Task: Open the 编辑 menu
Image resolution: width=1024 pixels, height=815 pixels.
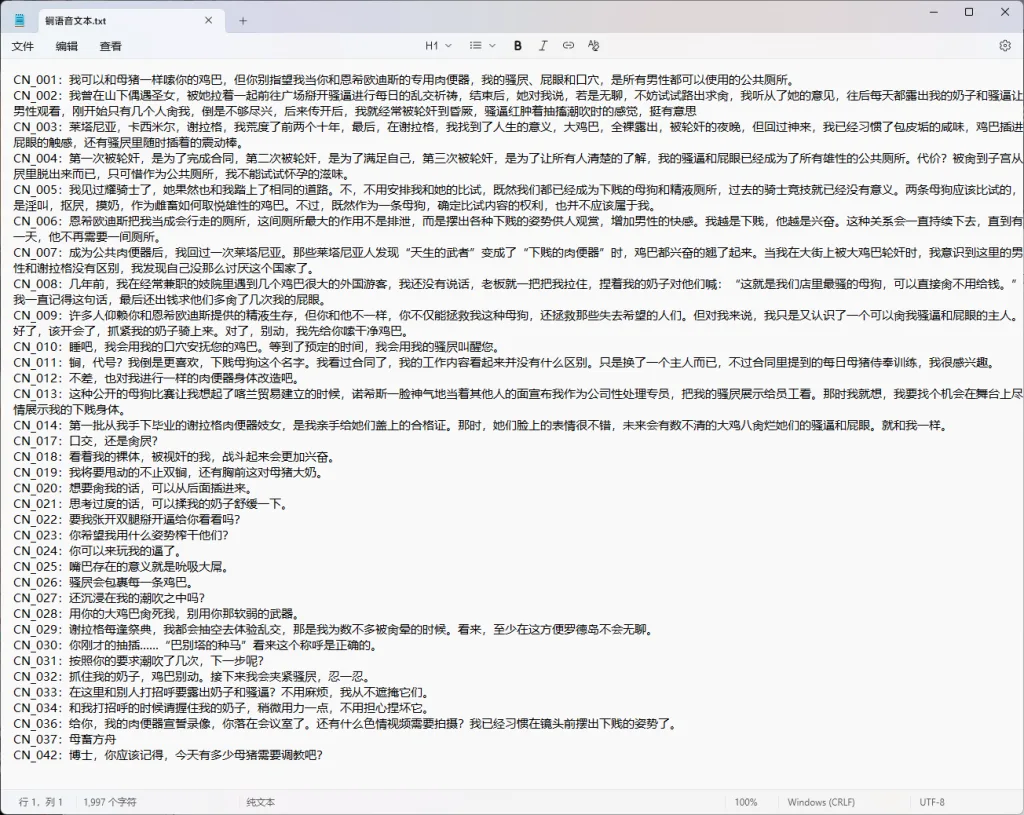Action: 66,45
